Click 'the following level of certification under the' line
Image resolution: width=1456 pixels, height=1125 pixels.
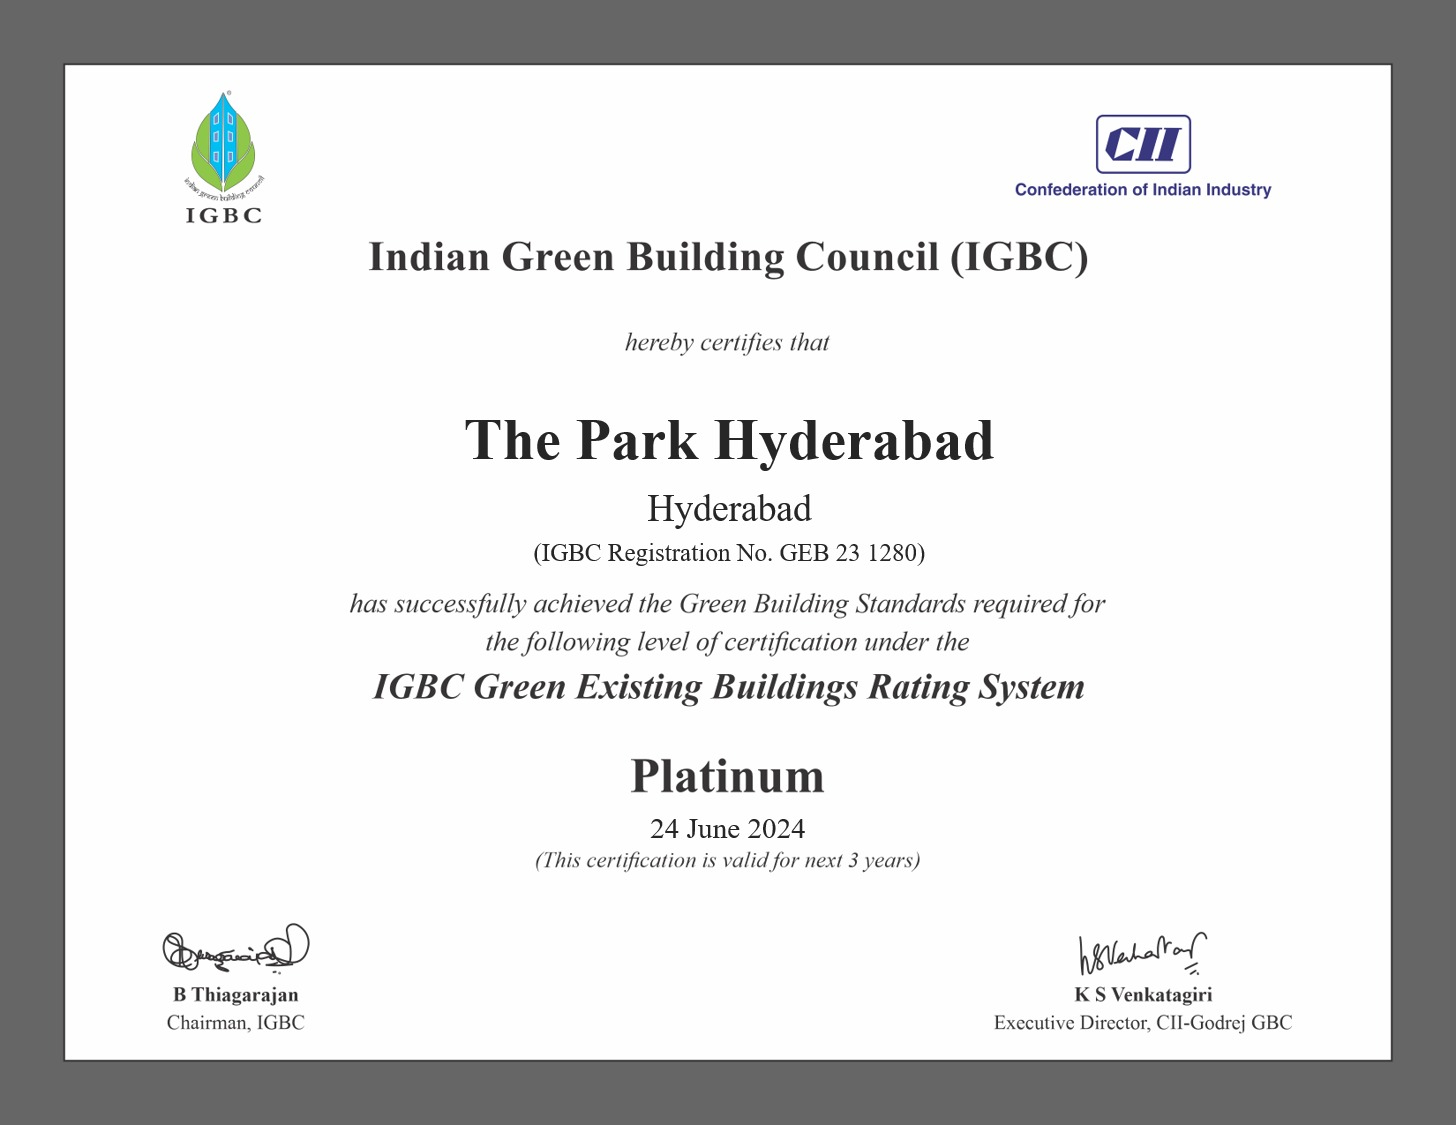(x=727, y=641)
